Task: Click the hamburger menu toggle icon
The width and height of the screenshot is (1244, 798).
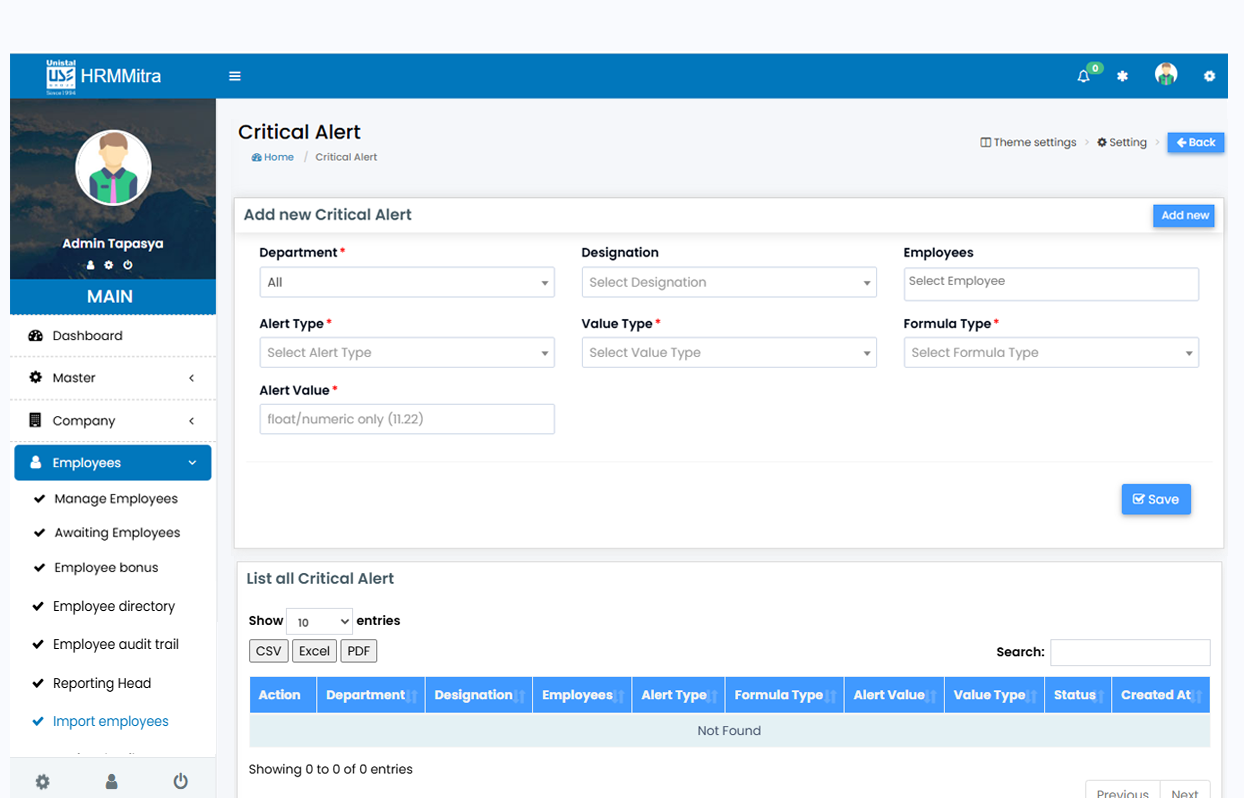Action: (235, 76)
